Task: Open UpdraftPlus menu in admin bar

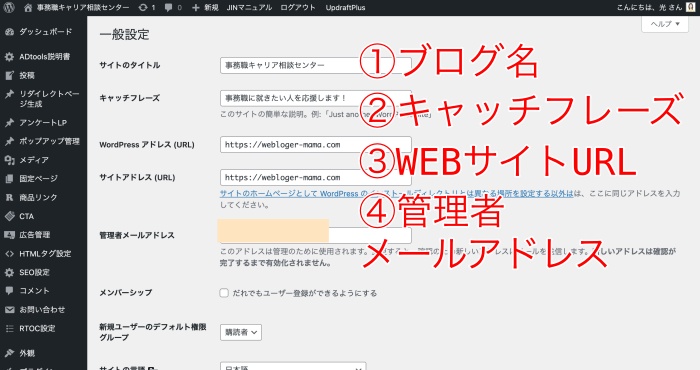Action: 345,8
